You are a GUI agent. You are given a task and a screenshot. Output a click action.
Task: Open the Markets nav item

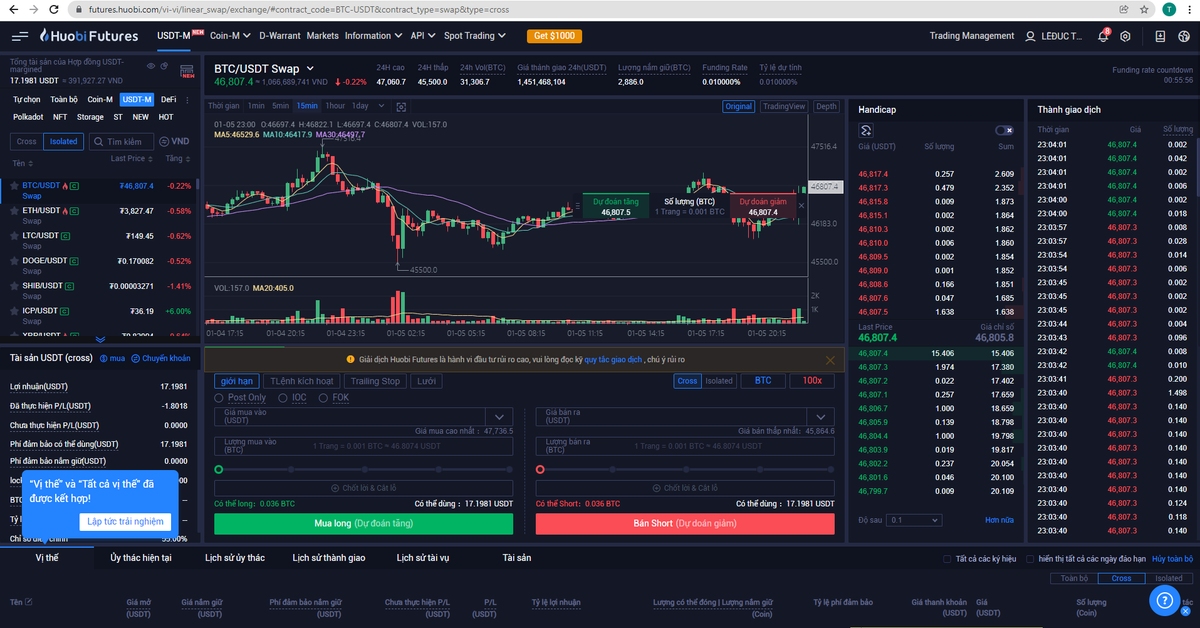323,36
